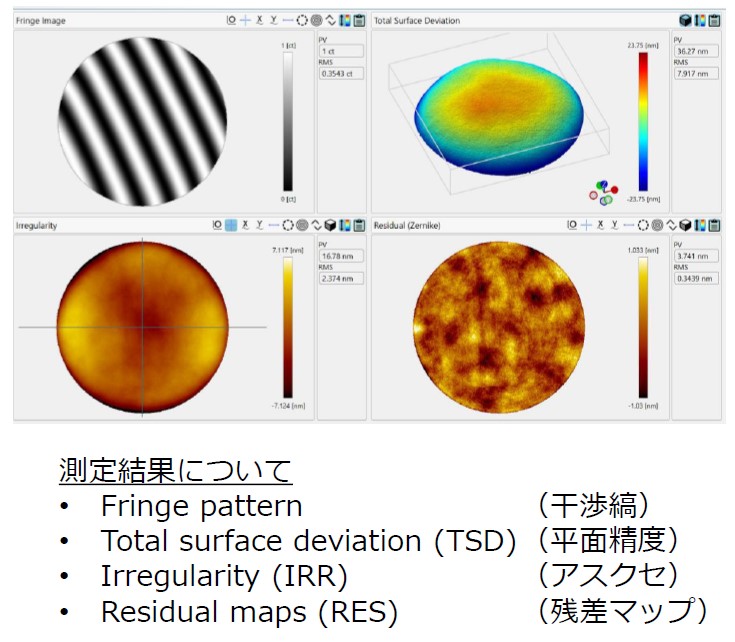Click the Irregularity circular map
Viewport: 735px width, 642px height.
pyautogui.click(x=142, y=327)
